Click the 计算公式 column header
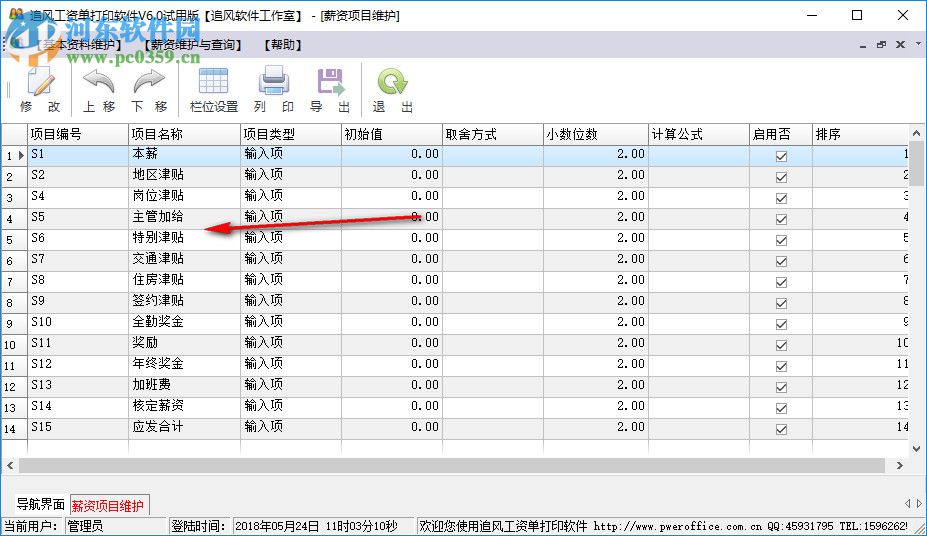Screen dimensions: 927x536 point(699,134)
